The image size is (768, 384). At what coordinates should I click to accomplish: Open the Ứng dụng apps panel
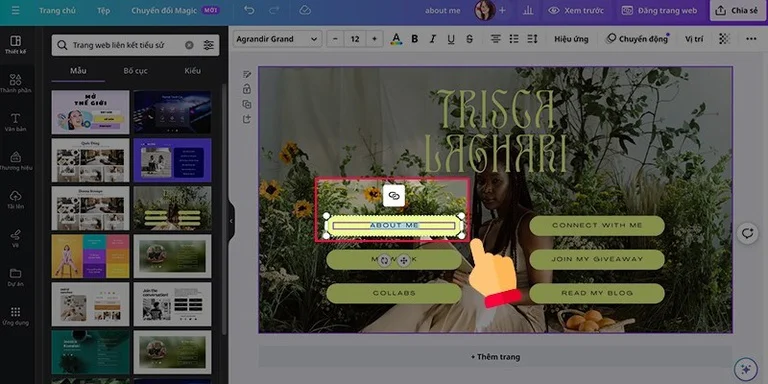16,316
